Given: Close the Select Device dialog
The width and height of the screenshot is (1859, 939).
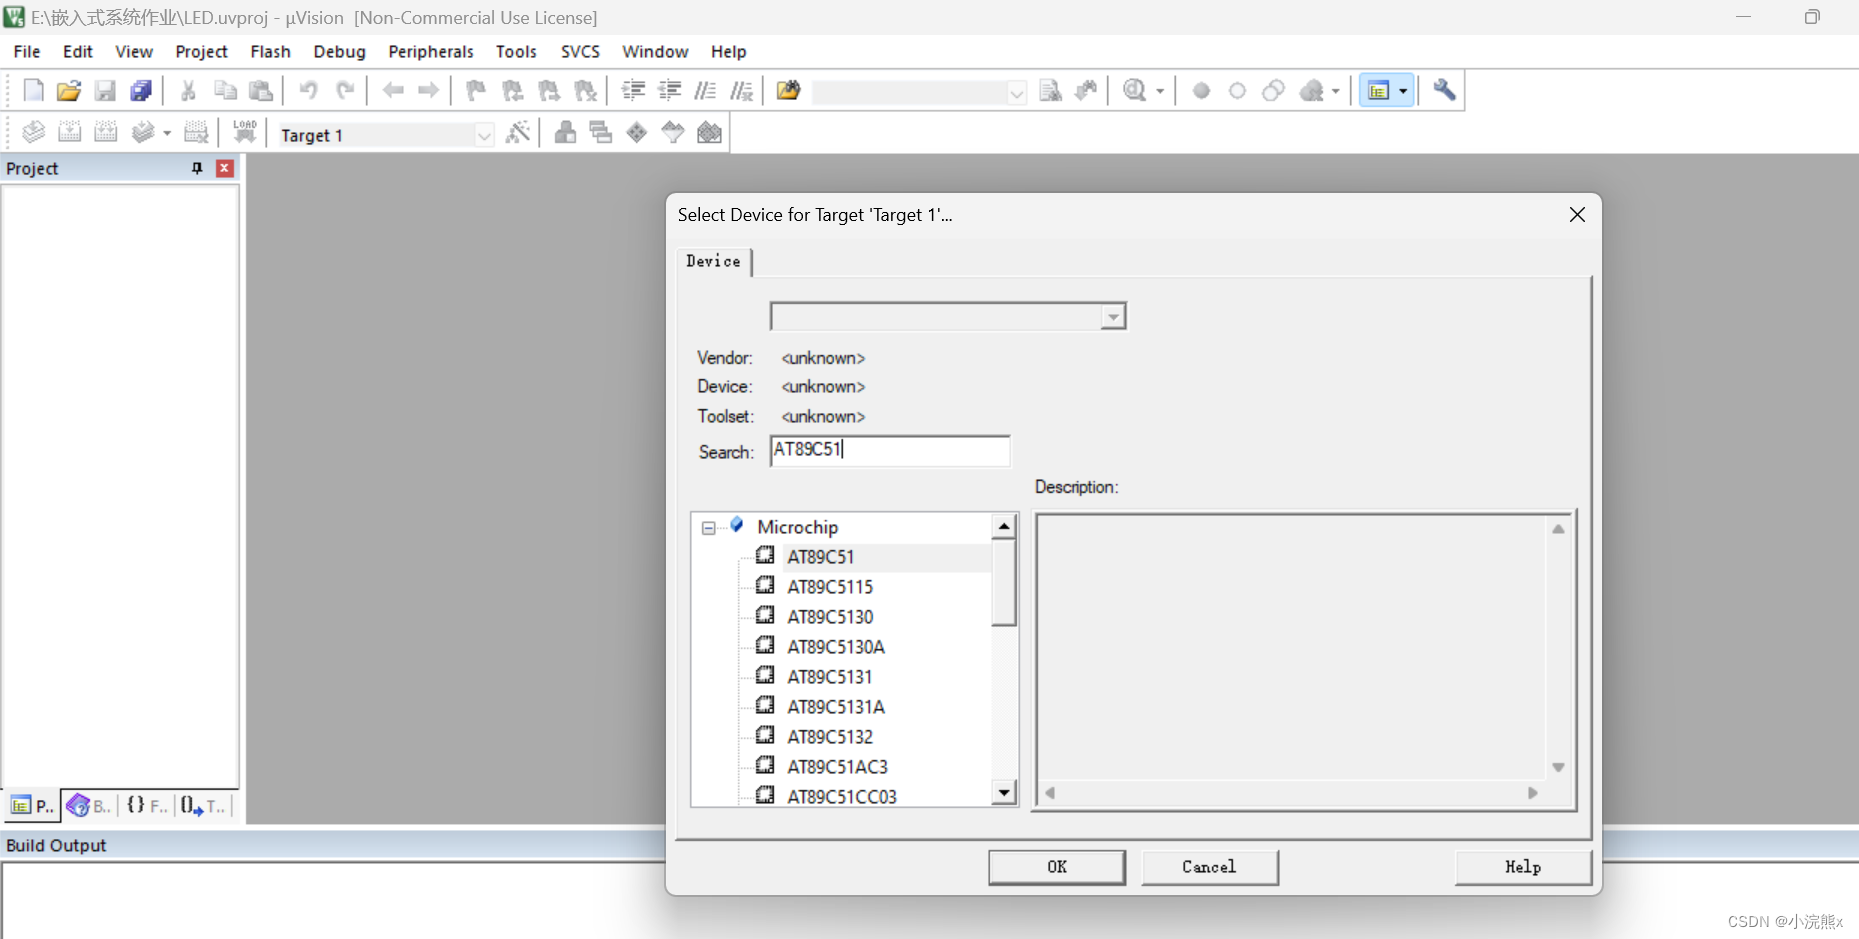Looking at the screenshot, I should click(1577, 215).
